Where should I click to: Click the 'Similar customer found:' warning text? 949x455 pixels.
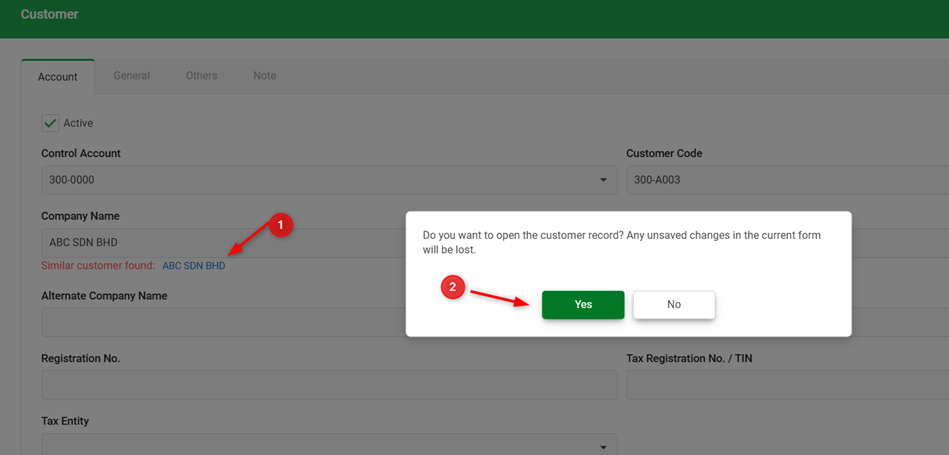(98, 266)
